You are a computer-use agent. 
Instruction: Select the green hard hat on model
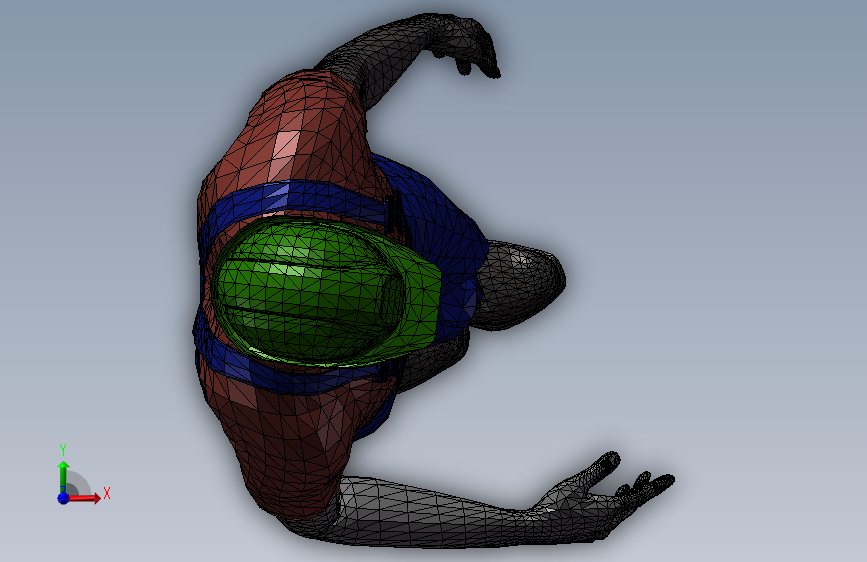click(326, 292)
